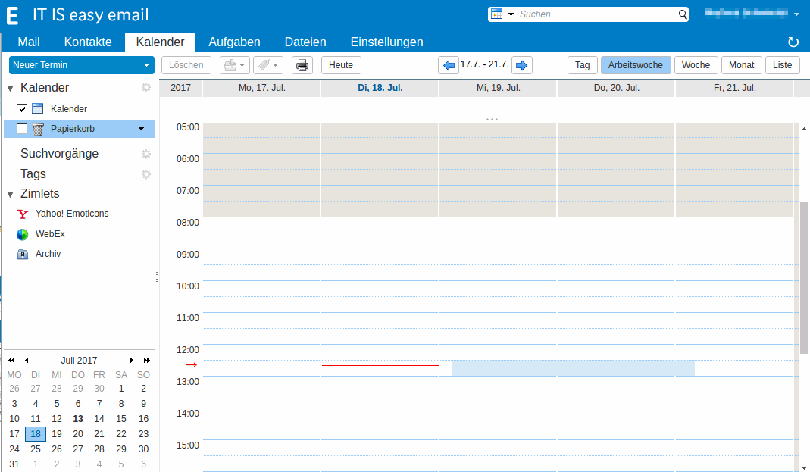Click the Suchvorgänge section header
This screenshot has height=472, width=810.
(59, 153)
